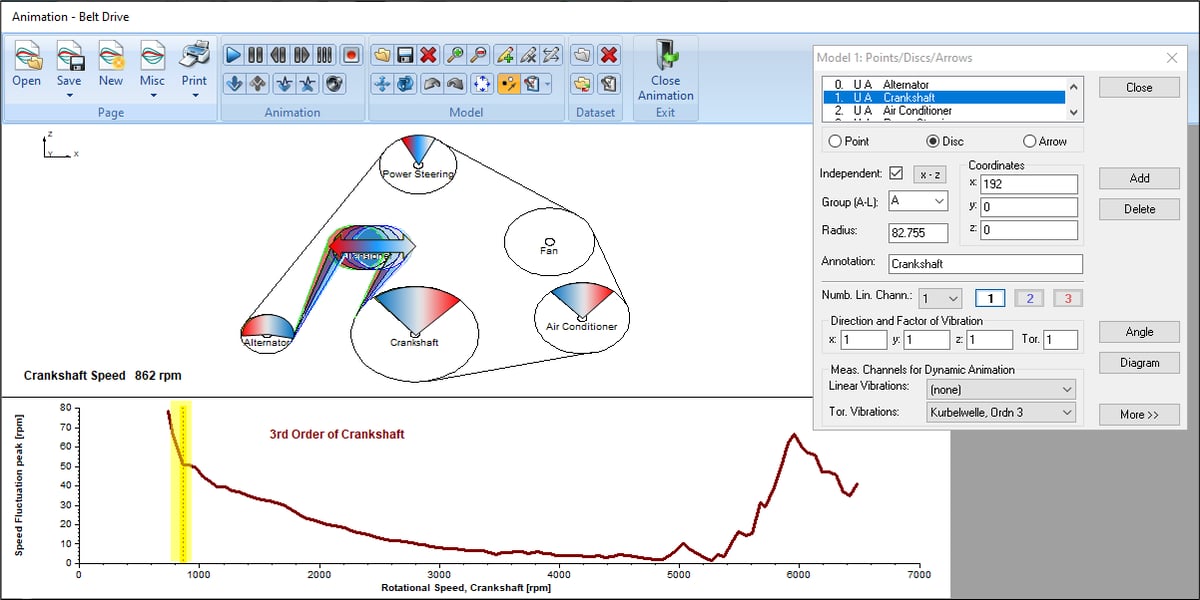The height and width of the screenshot is (600, 1200).
Task: Click the speaker sound icon in Animation group
Action: 336,84
